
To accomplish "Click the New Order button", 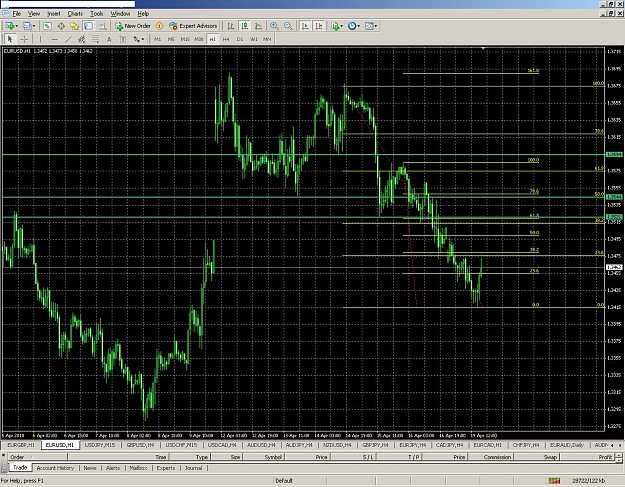I will 133,26.
